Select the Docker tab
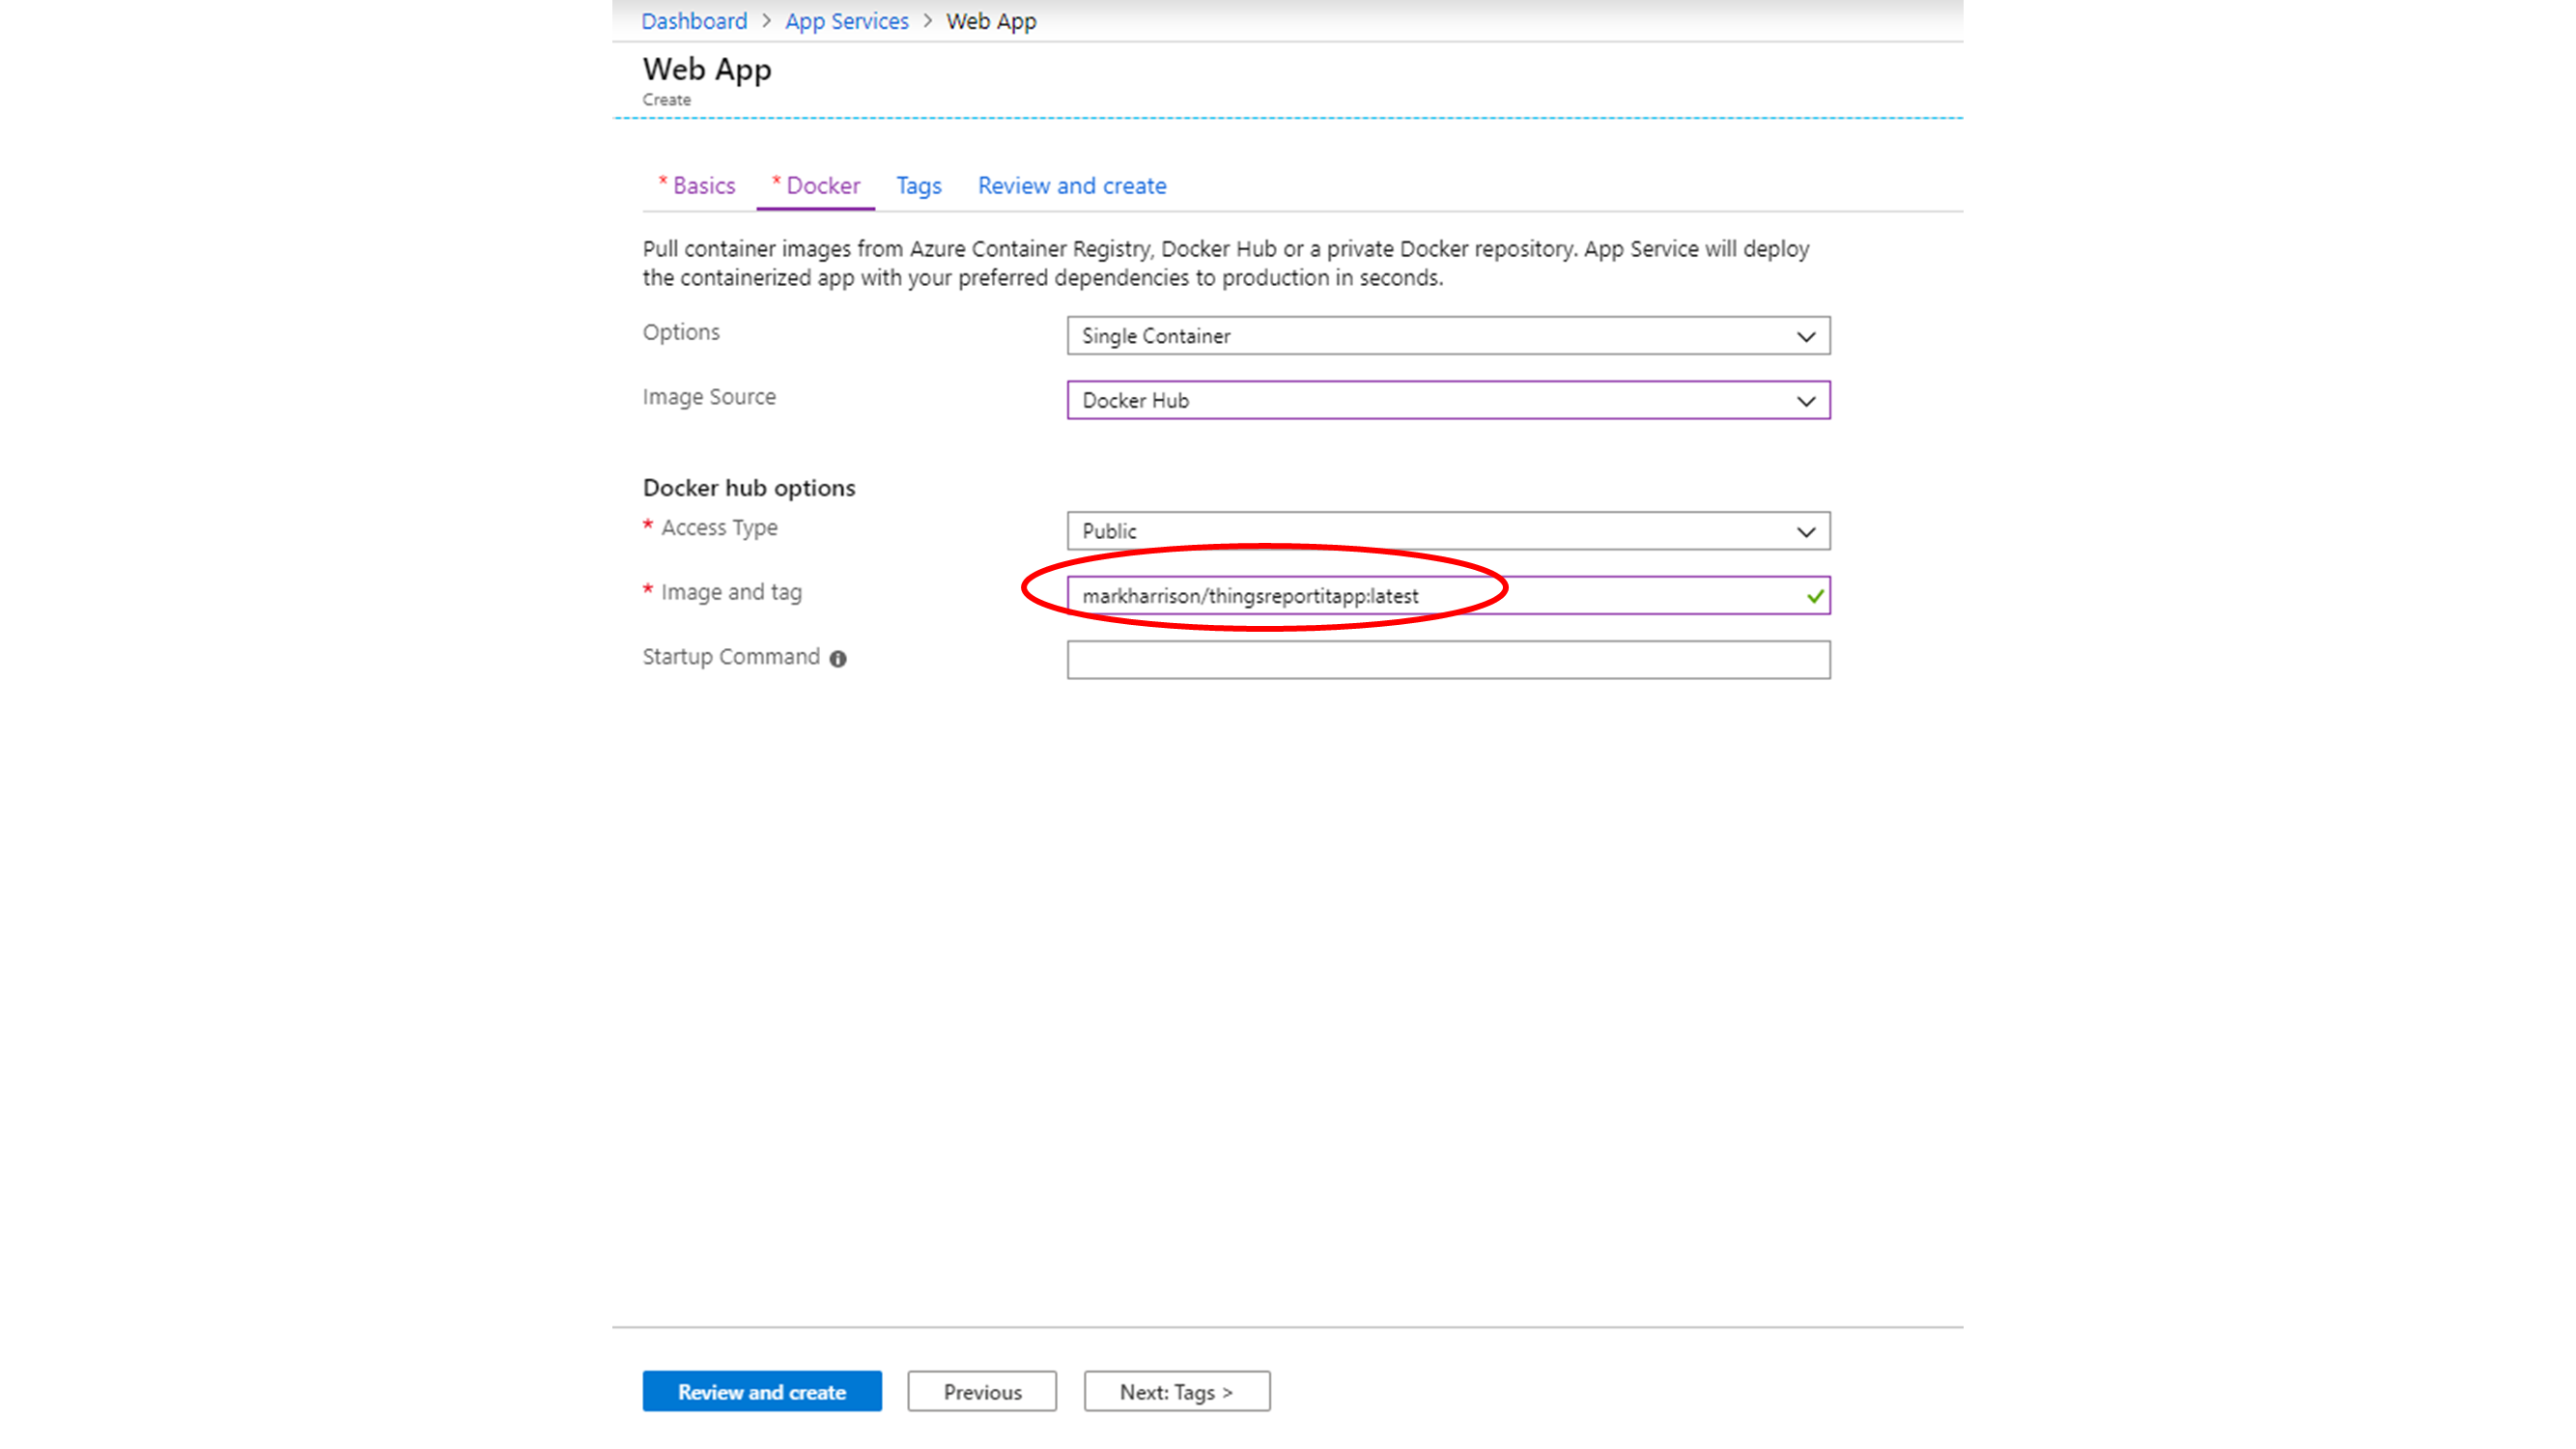 pos(822,186)
